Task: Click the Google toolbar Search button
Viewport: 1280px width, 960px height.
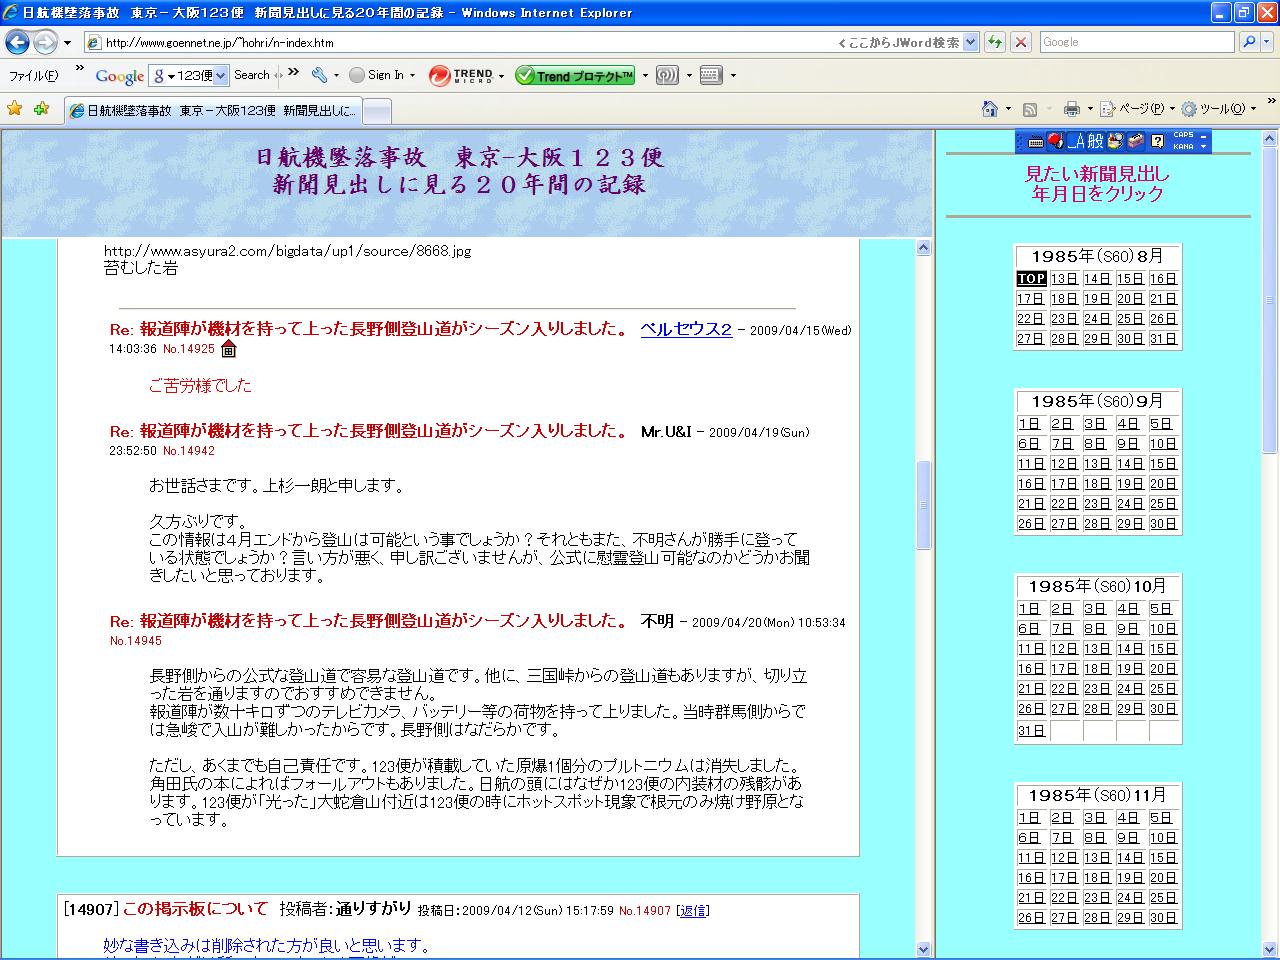Action: tap(251, 75)
